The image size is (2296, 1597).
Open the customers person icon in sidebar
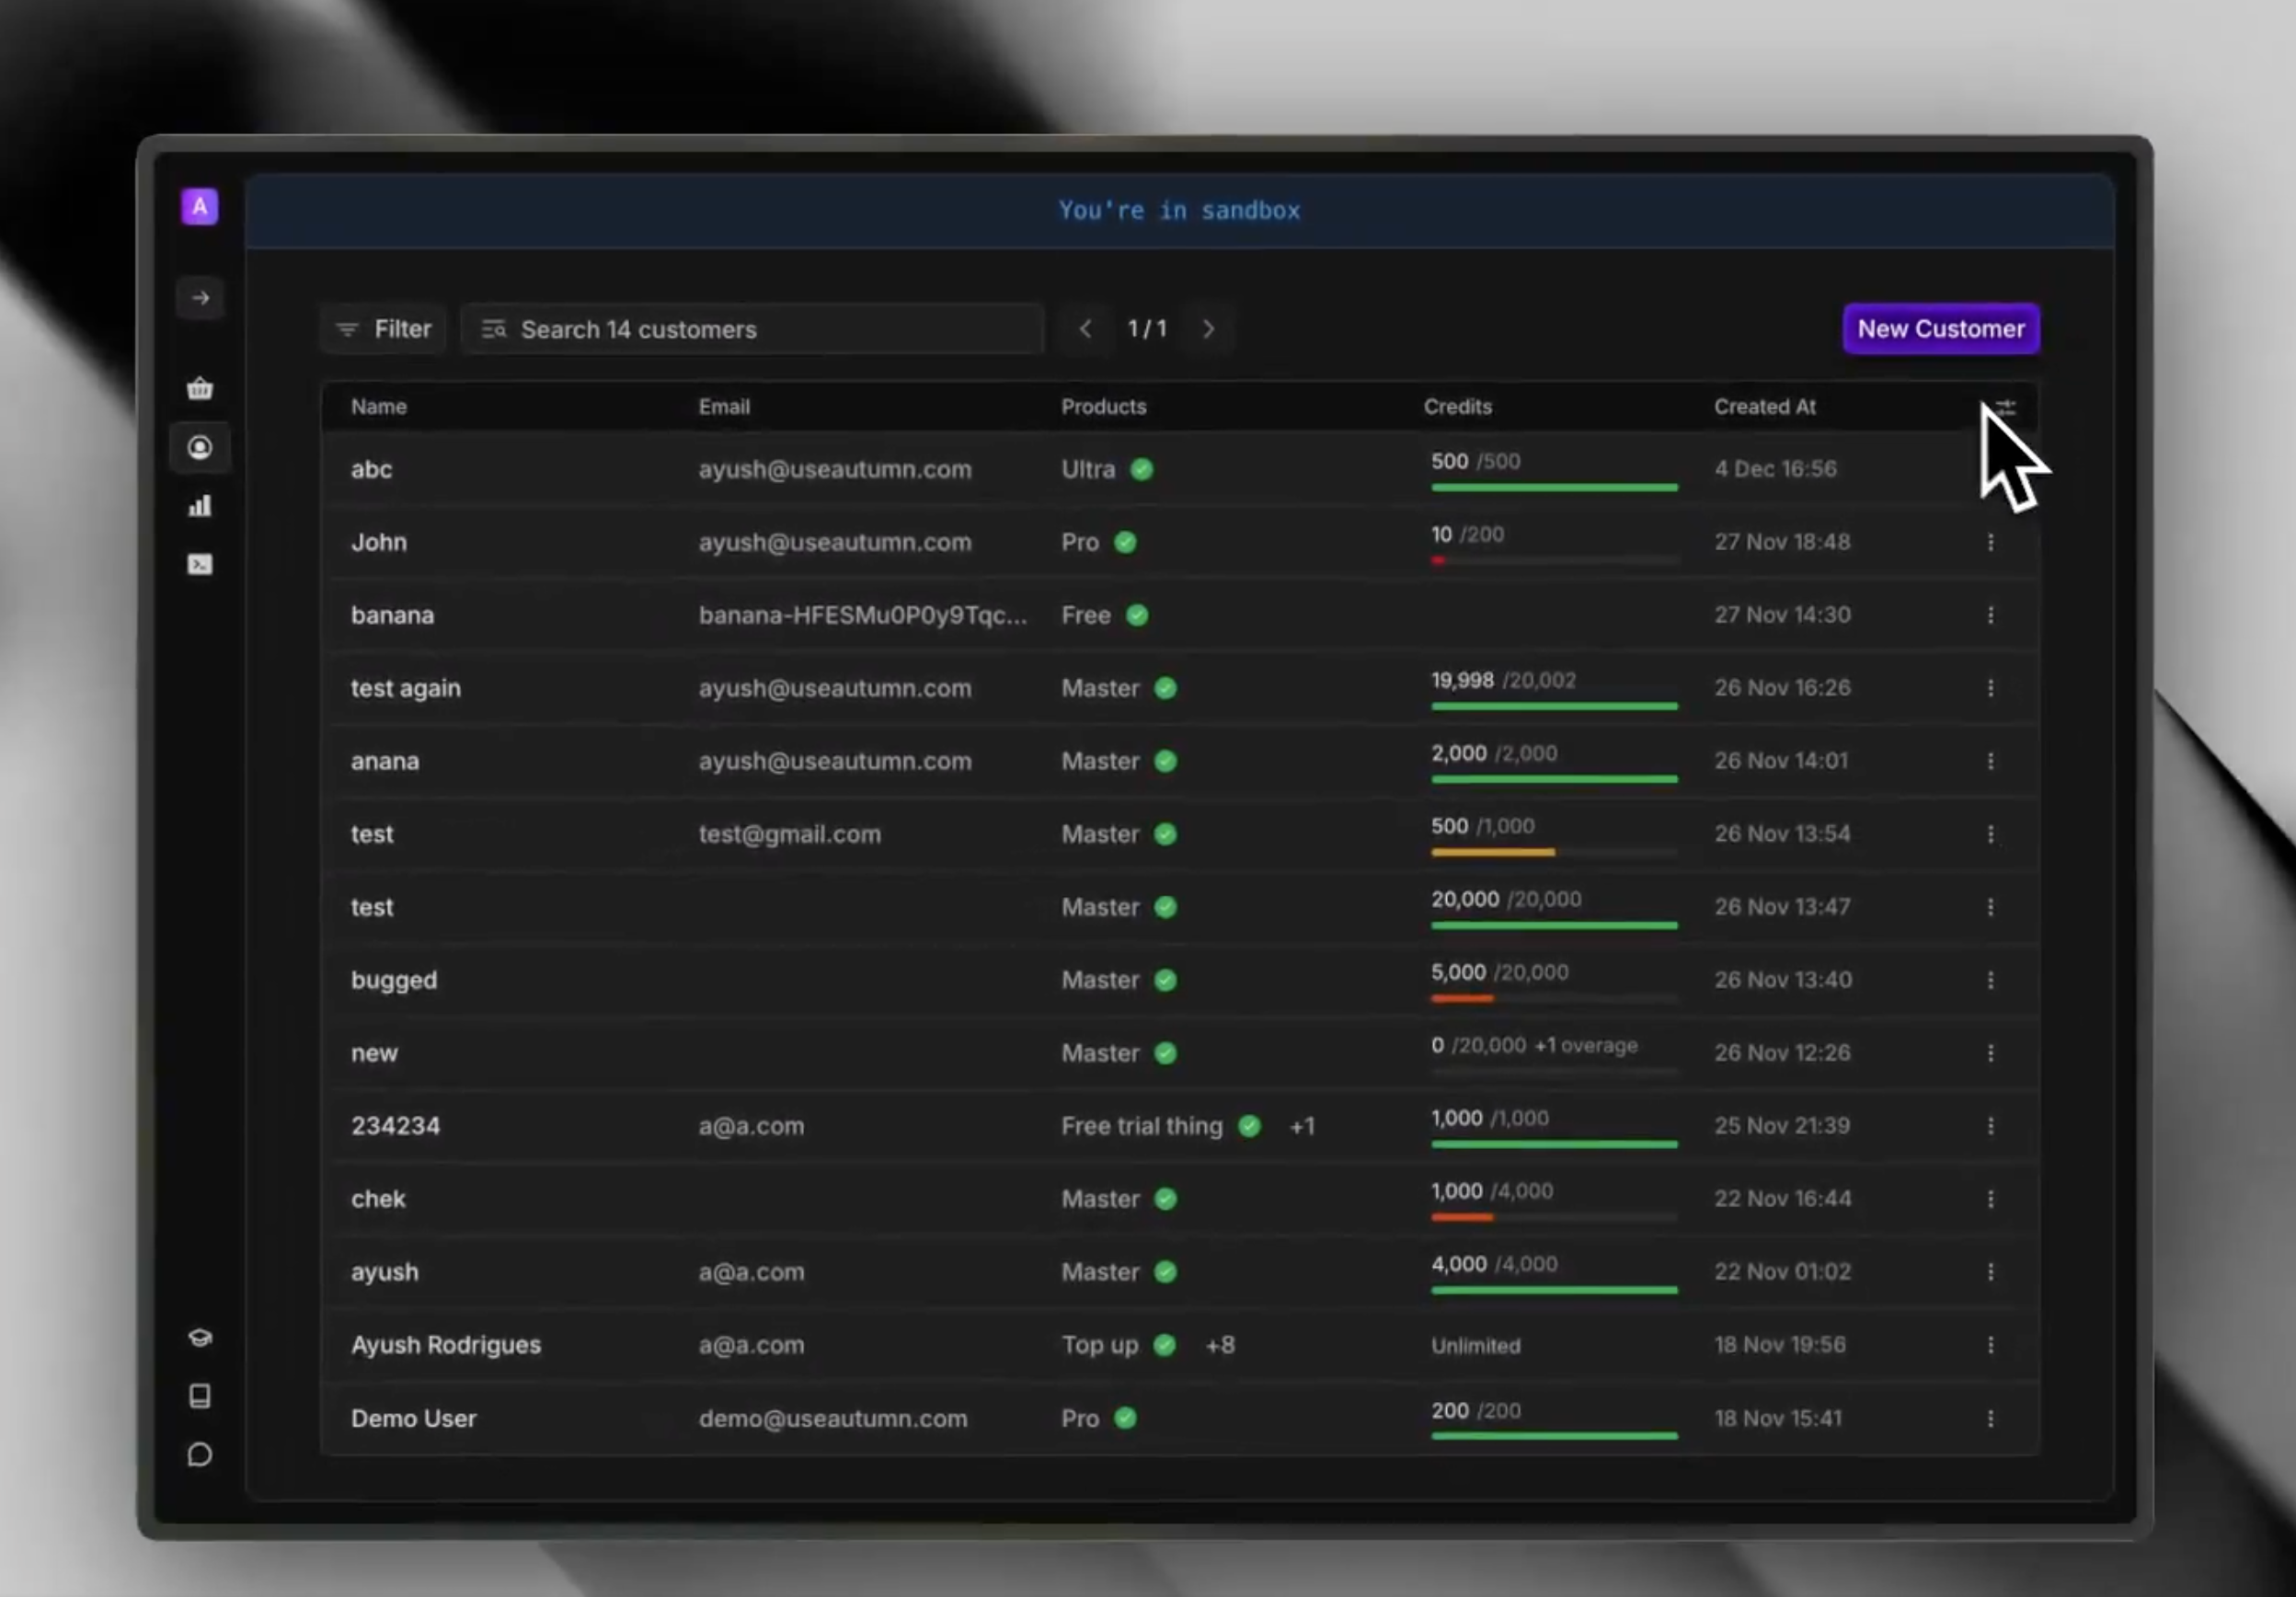click(200, 447)
